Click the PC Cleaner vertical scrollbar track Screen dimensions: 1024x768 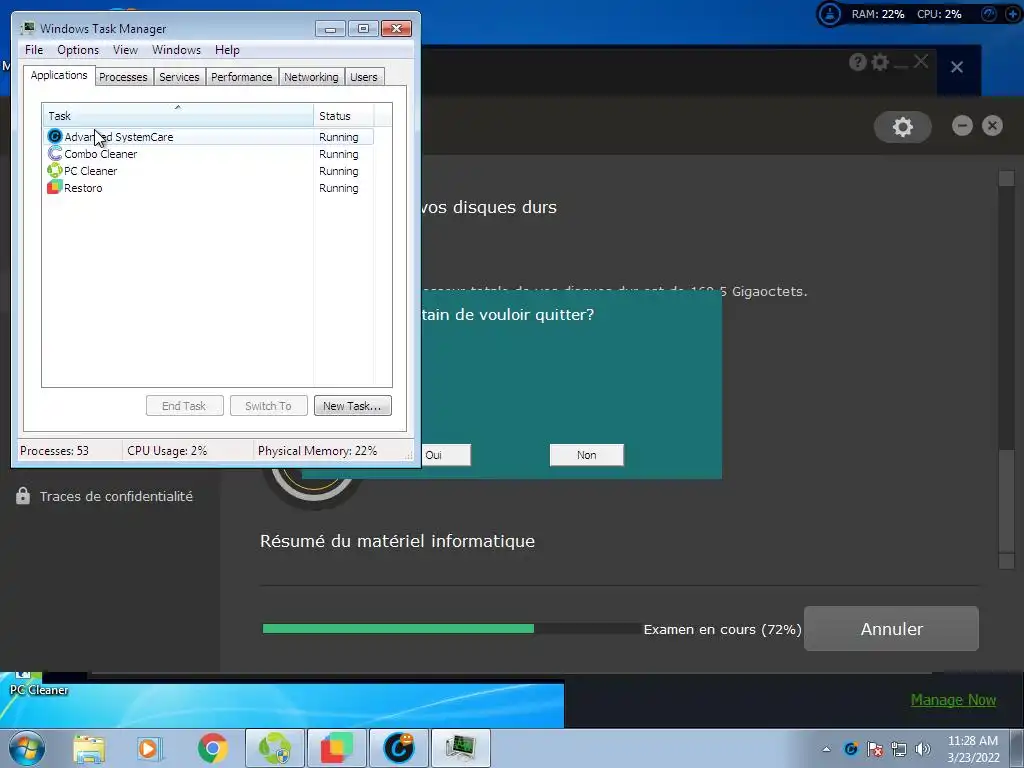[1006, 370]
